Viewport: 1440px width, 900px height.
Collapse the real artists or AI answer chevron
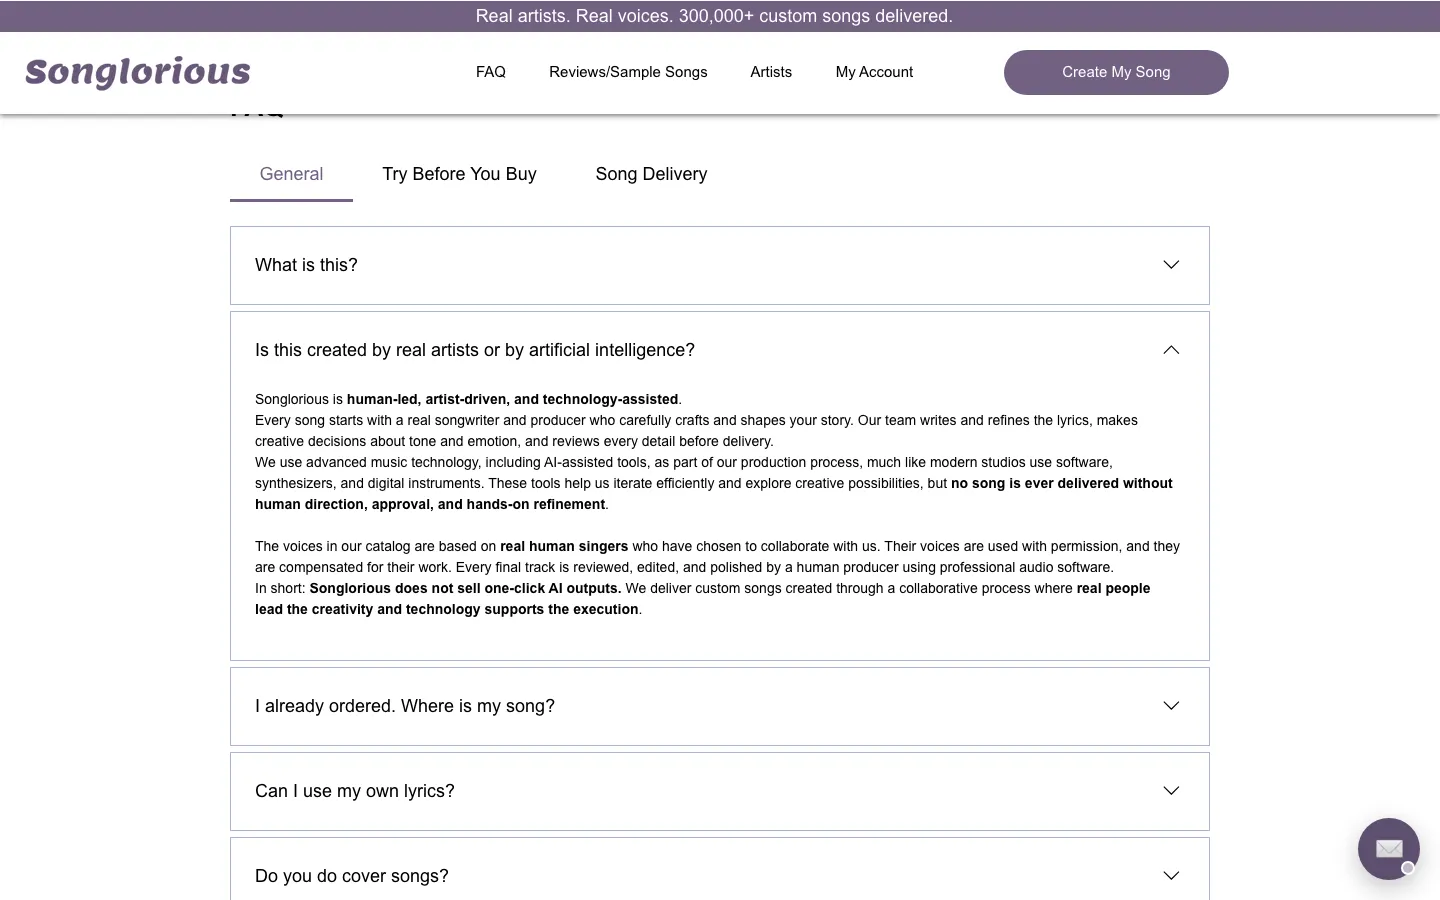tap(1171, 350)
